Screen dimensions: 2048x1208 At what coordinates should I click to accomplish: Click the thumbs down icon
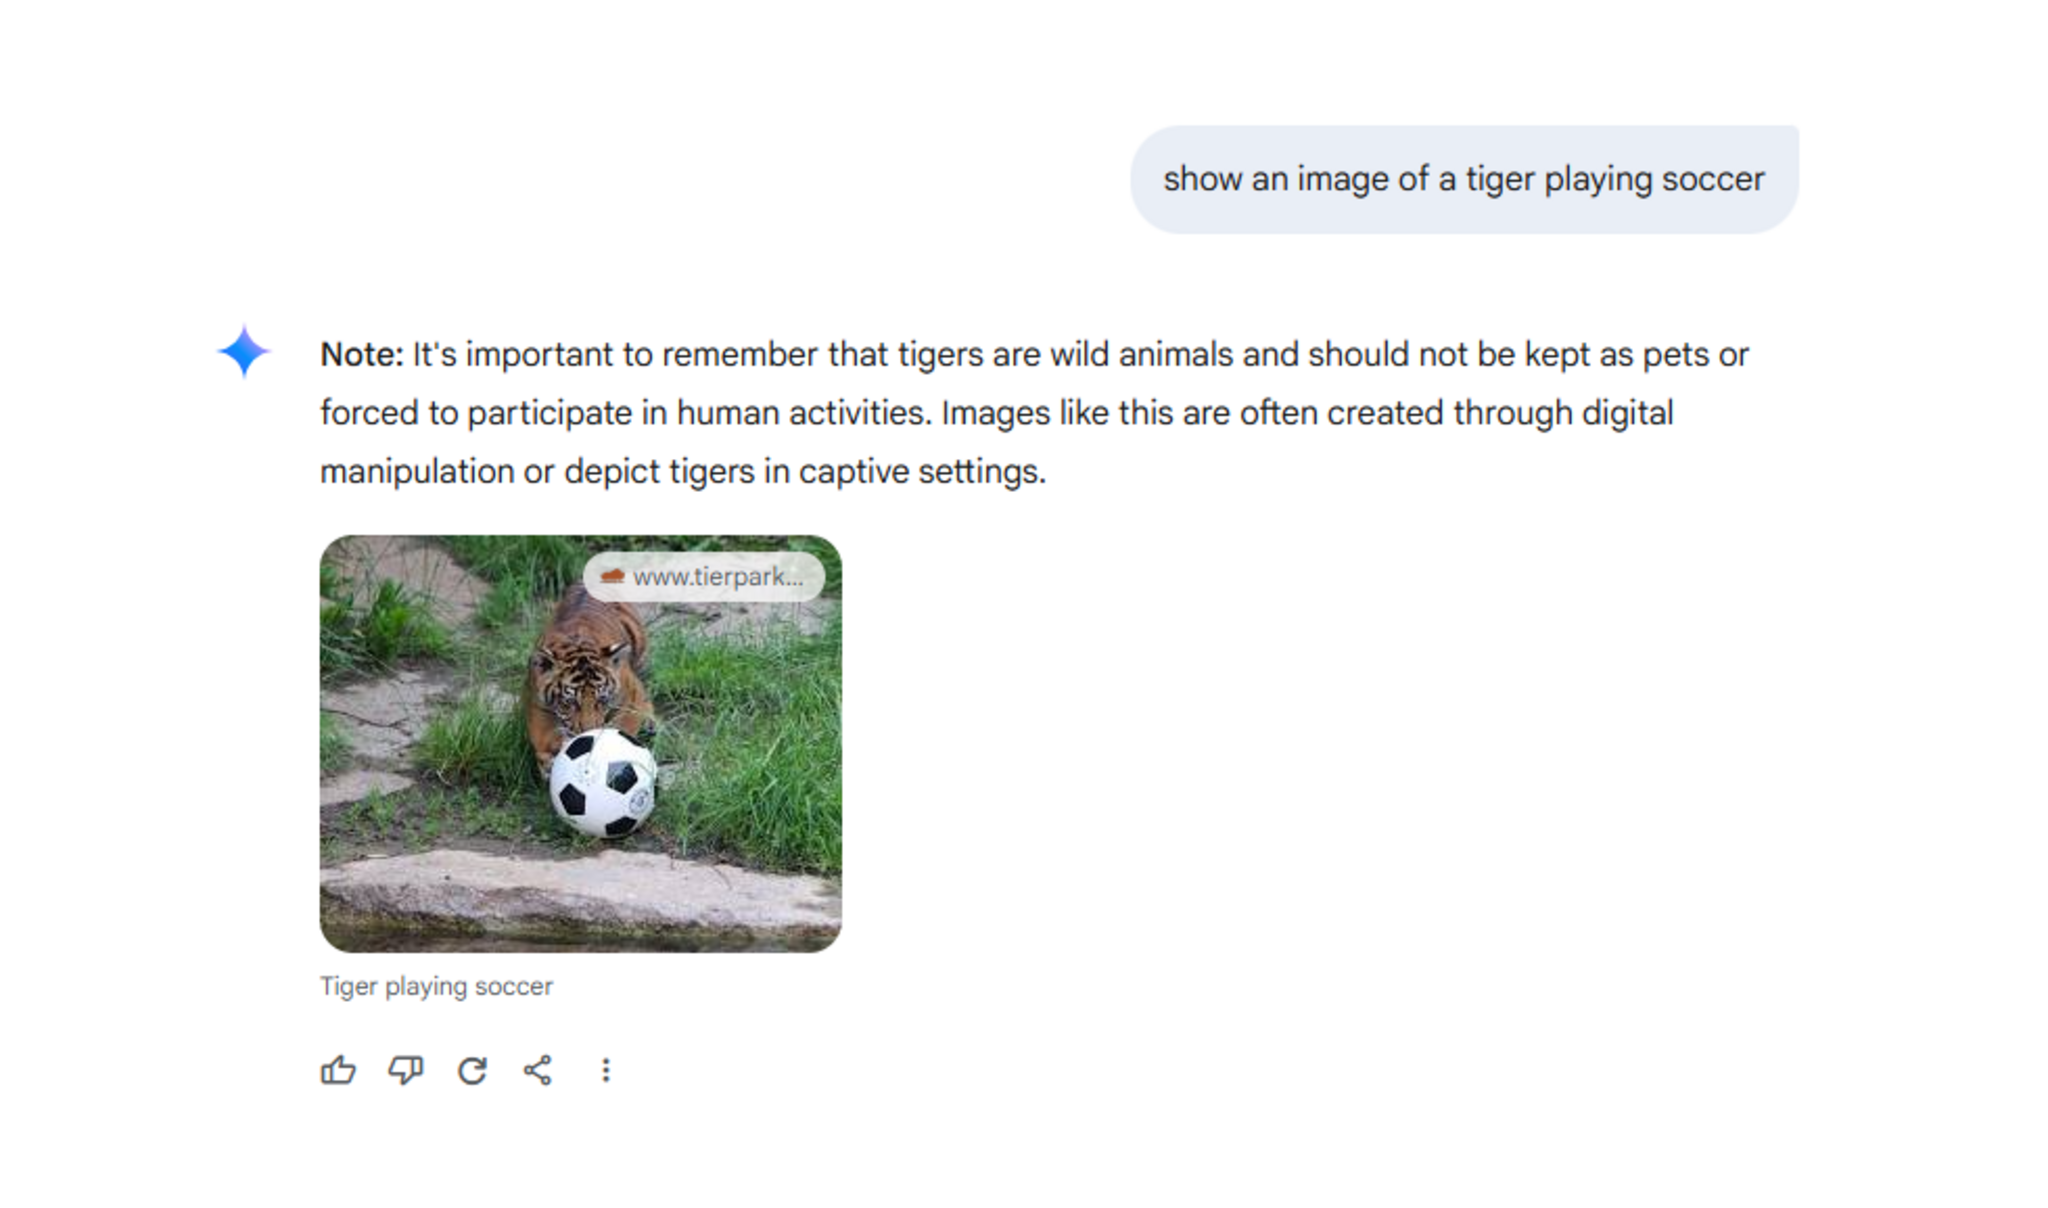(x=405, y=1070)
